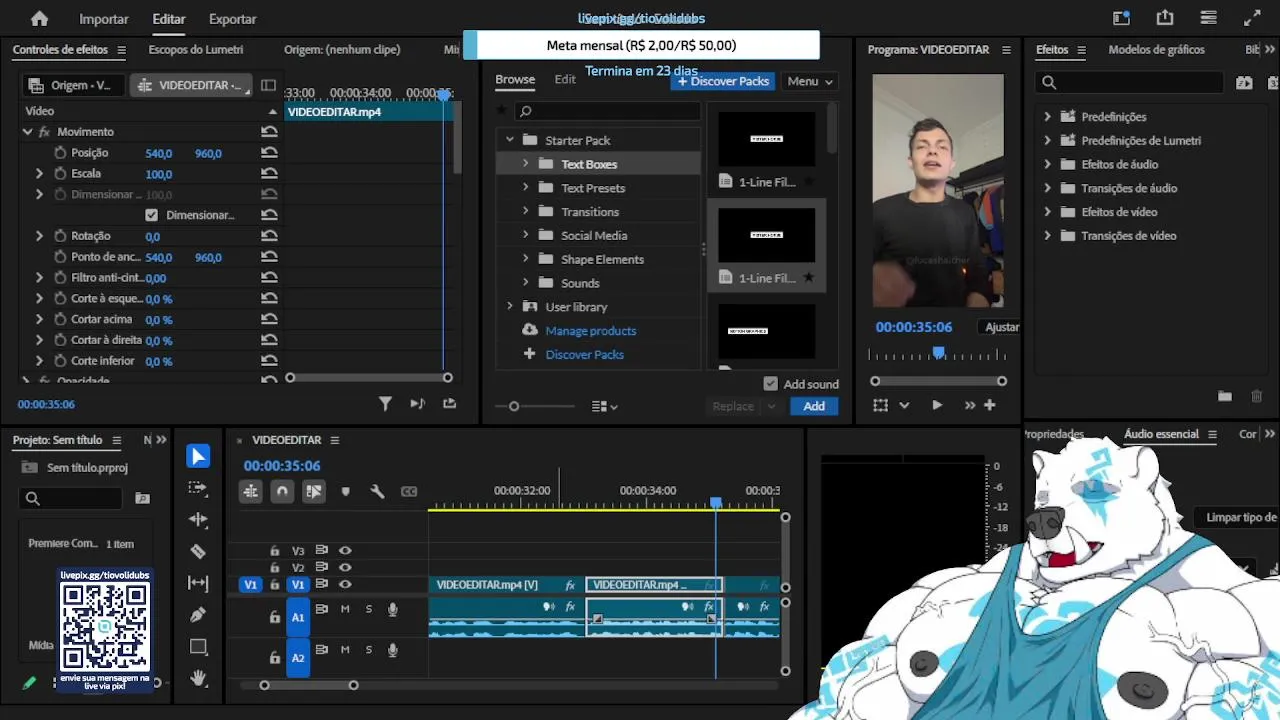
Task: Toggle V2 track output eye
Action: [x=345, y=567]
